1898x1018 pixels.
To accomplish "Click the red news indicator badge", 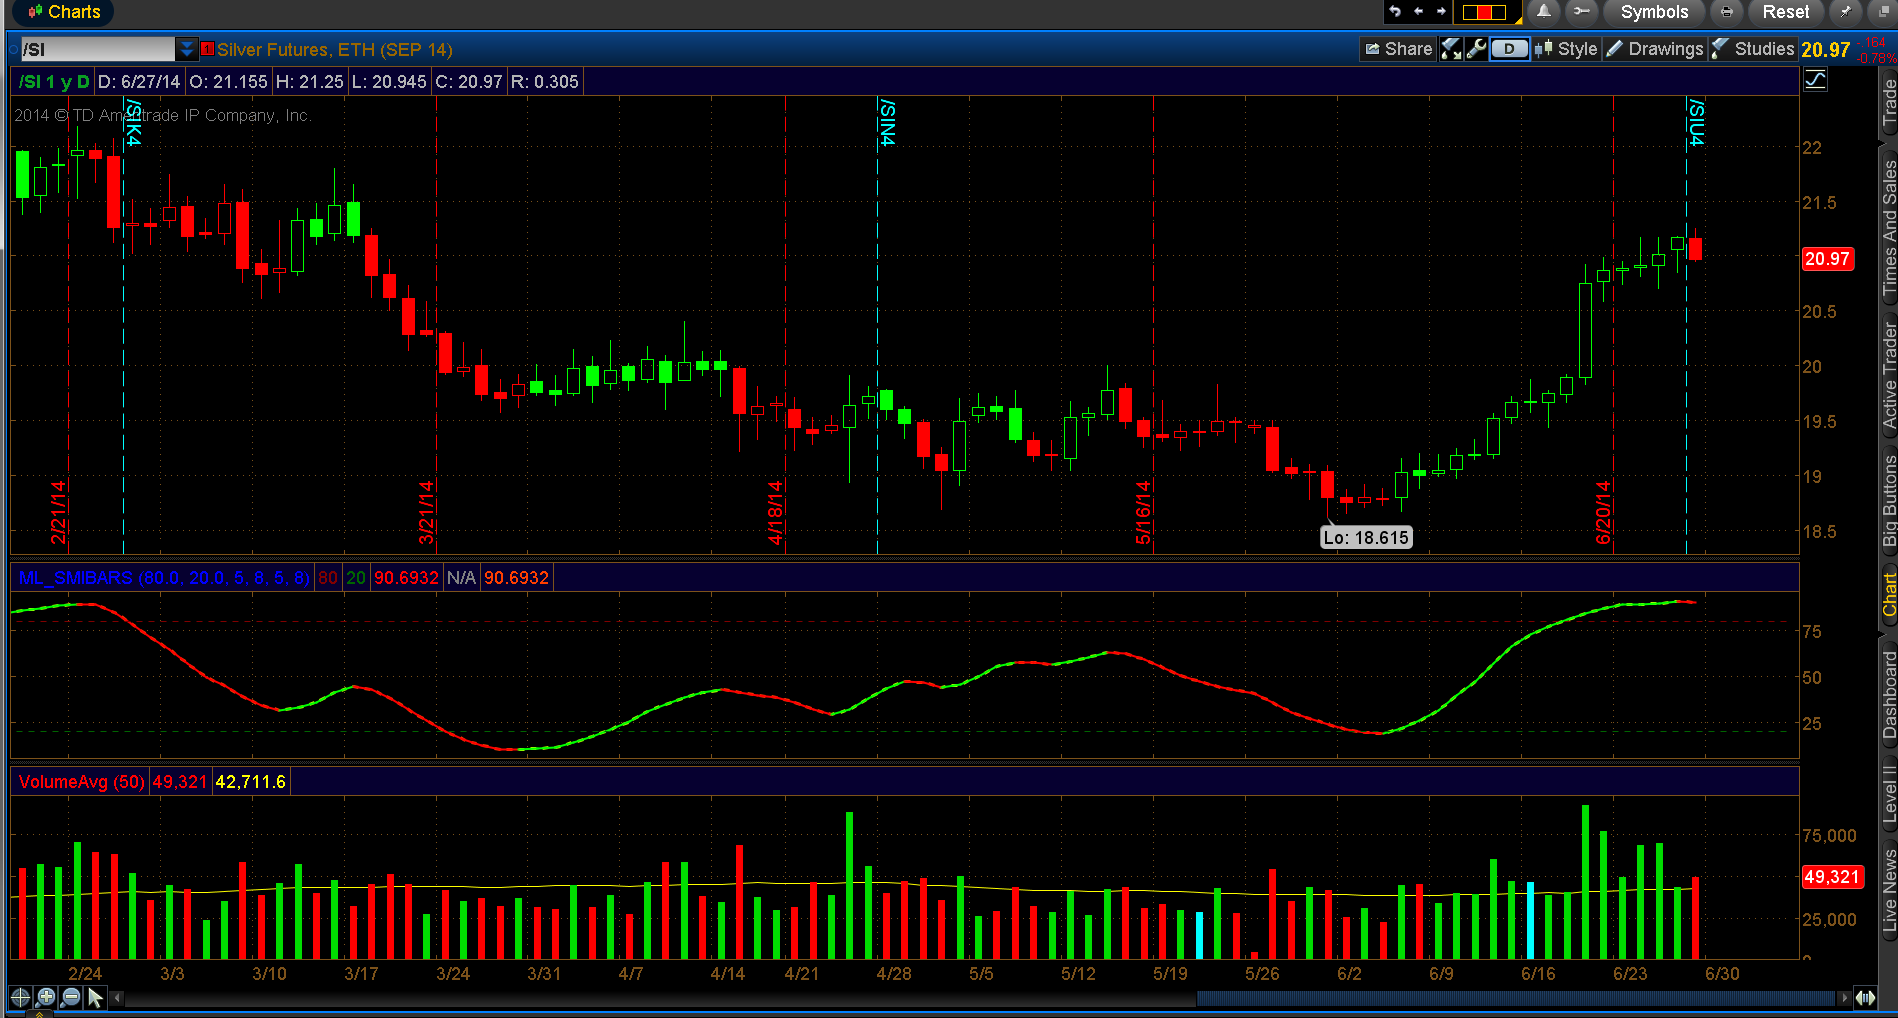I will [207, 48].
